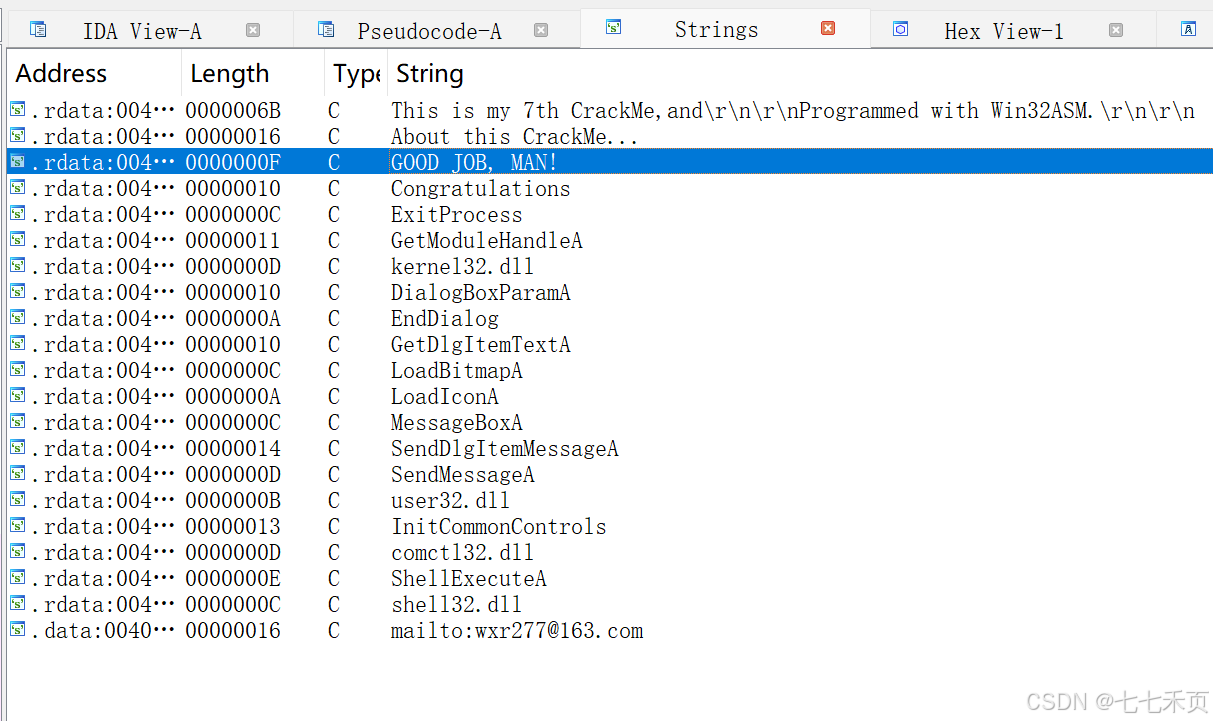This screenshot has height=721, width=1213.
Task: Click string icon of 'This is my 7th CrackMe' row
Action: pyautogui.click(x=17, y=109)
